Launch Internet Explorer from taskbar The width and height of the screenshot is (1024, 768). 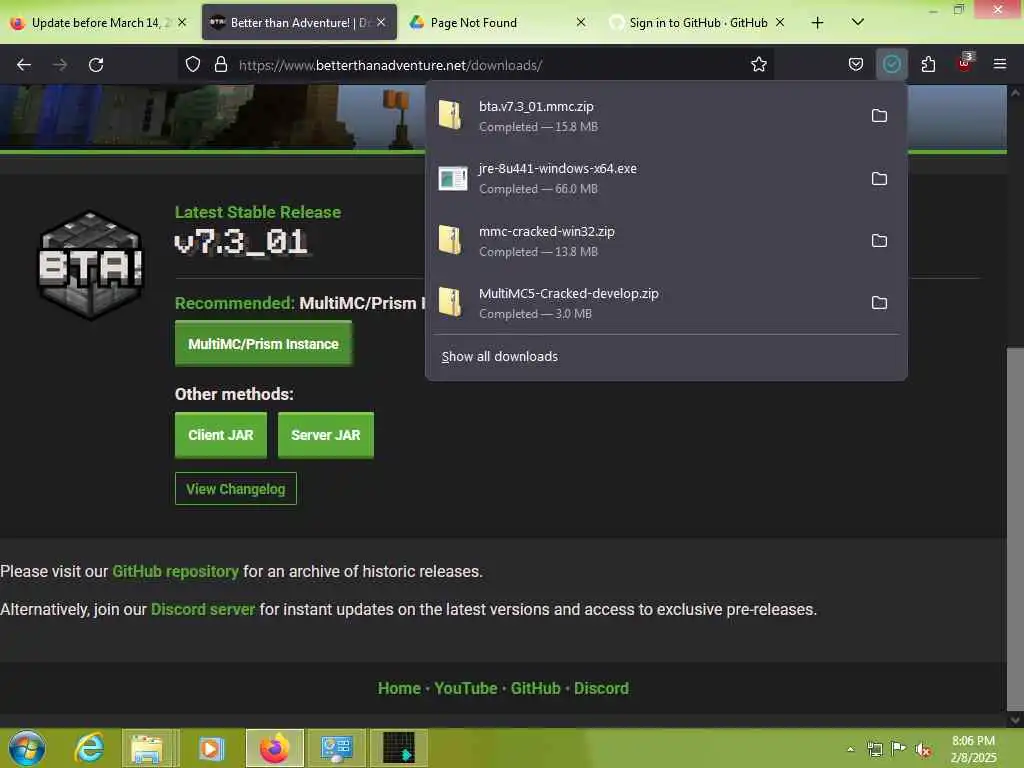pyautogui.click(x=89, y=748)
